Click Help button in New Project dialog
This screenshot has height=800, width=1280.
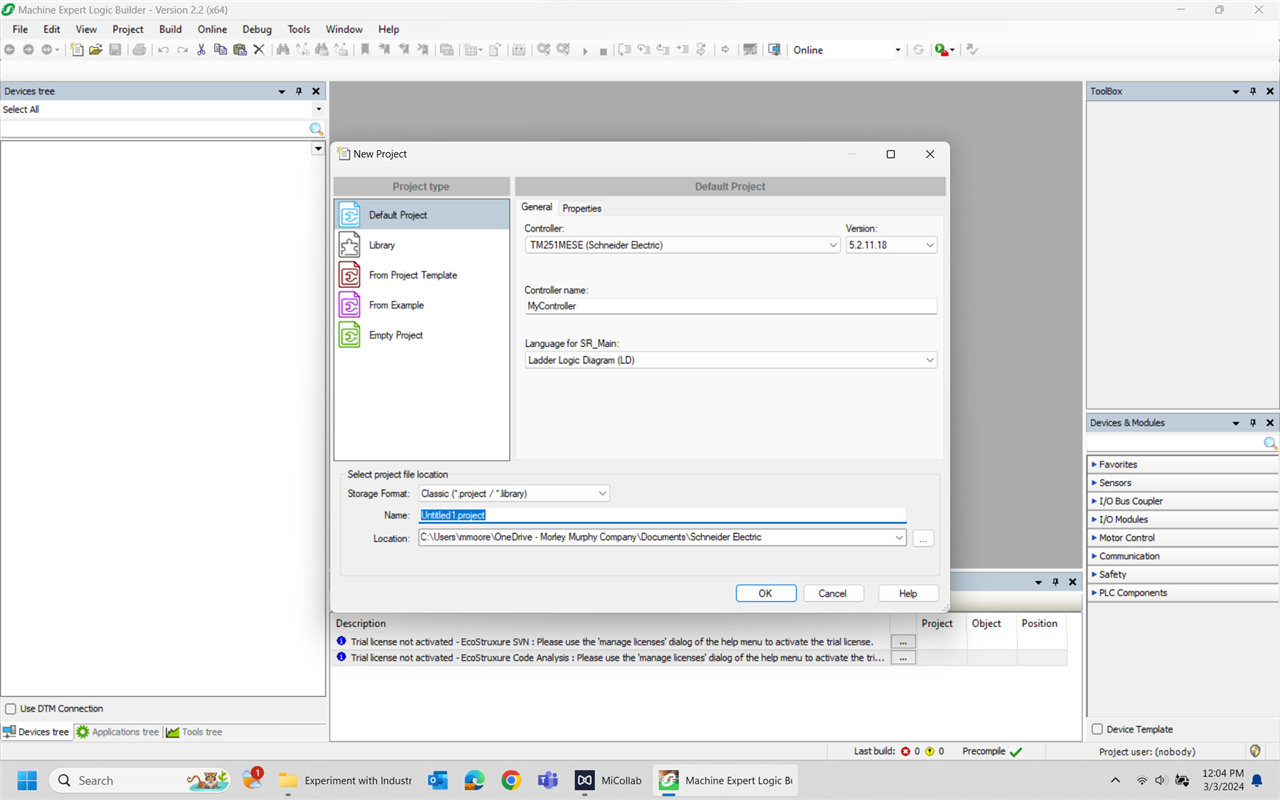(x=908, y=593)
